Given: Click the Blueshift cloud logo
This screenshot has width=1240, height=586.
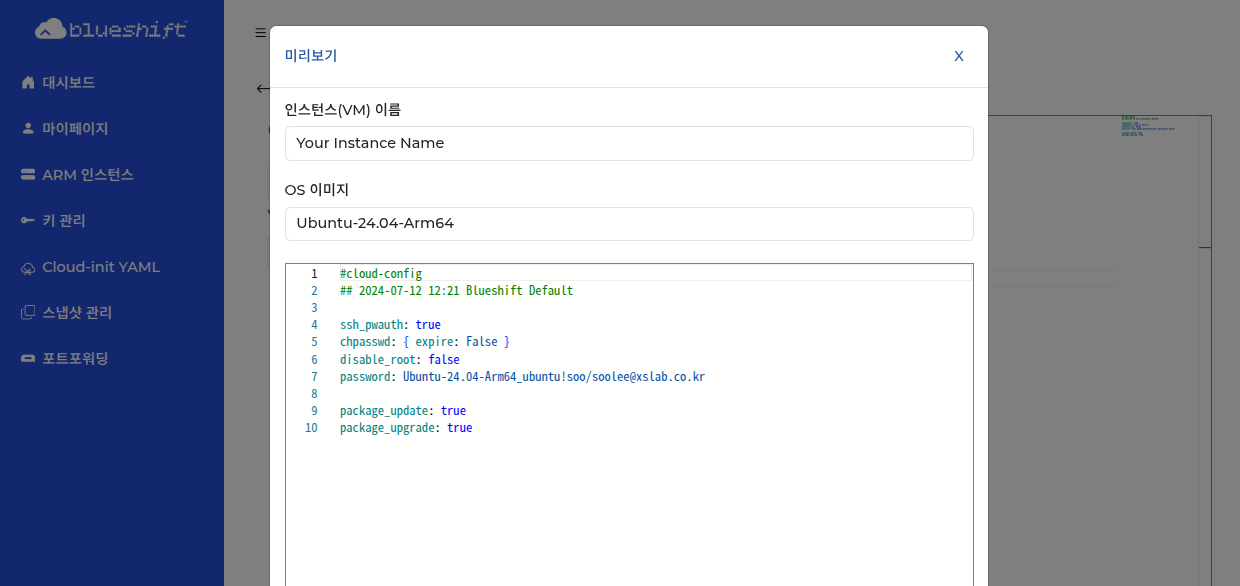Looking at the screenshot, I should [x=111, y=29].
